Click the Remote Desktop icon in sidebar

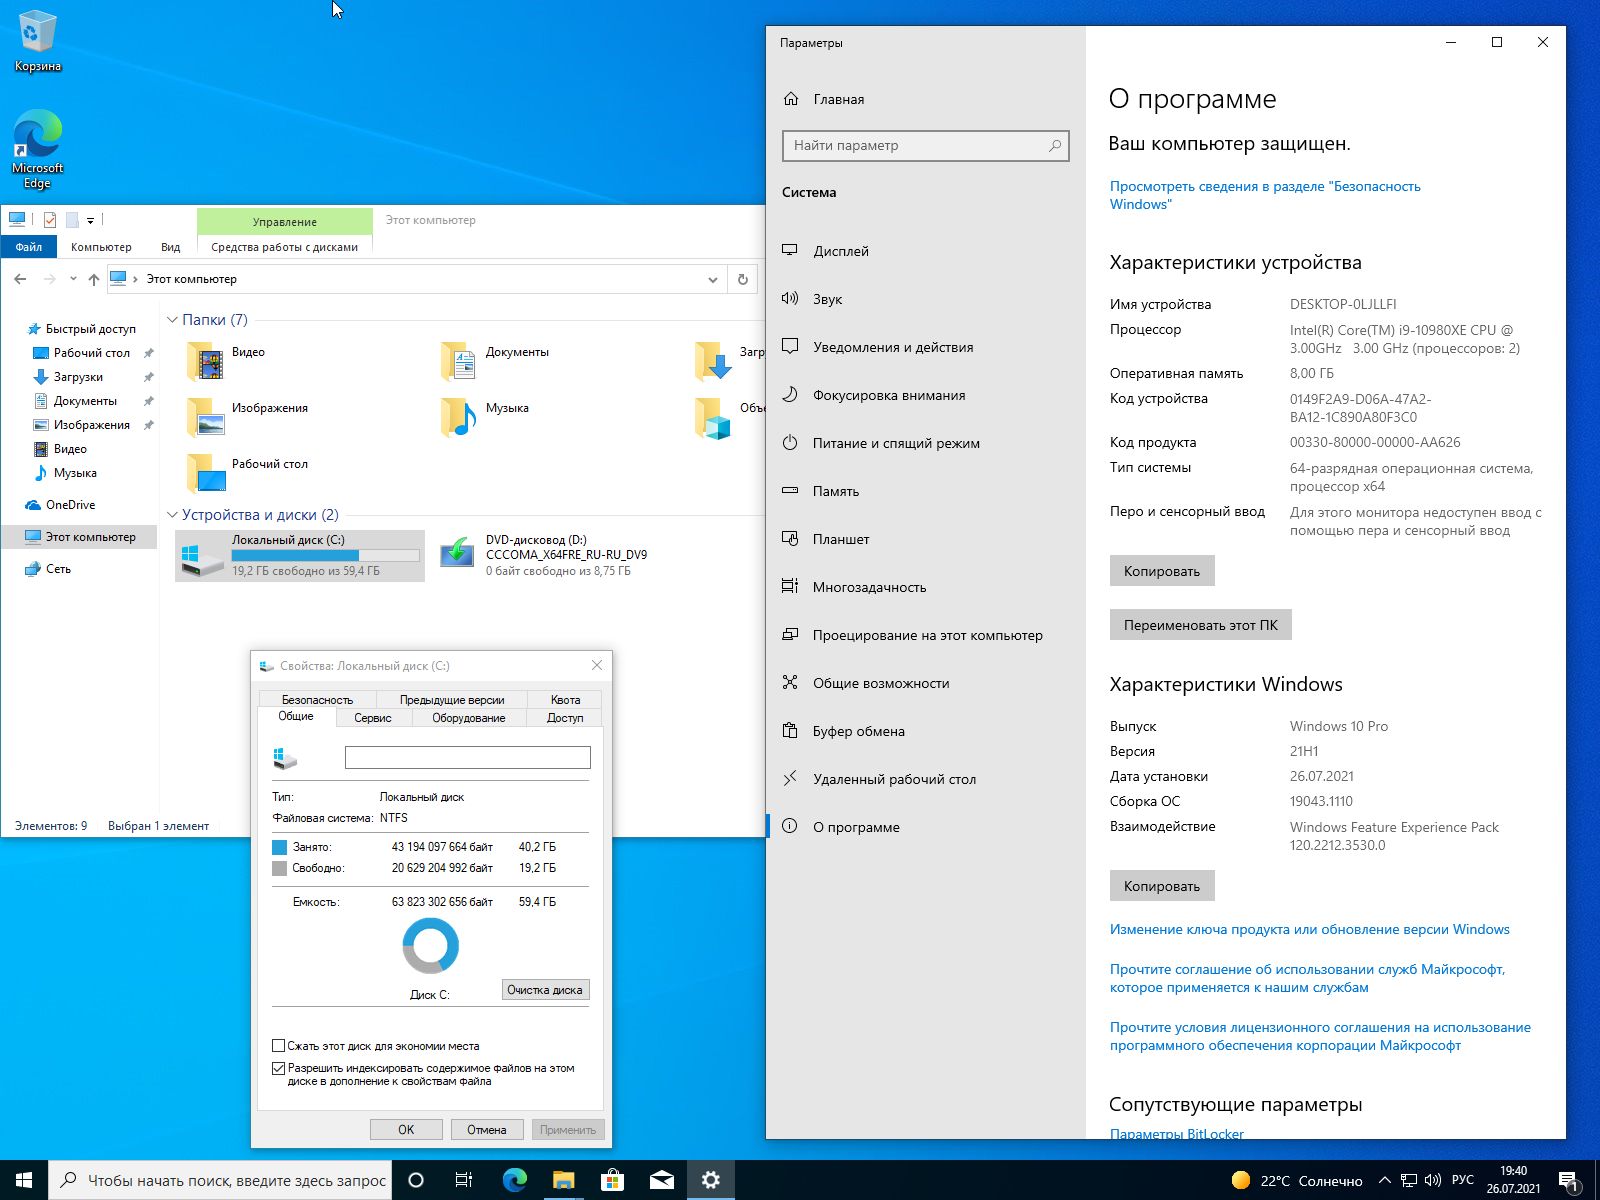(x=790, y=779)
